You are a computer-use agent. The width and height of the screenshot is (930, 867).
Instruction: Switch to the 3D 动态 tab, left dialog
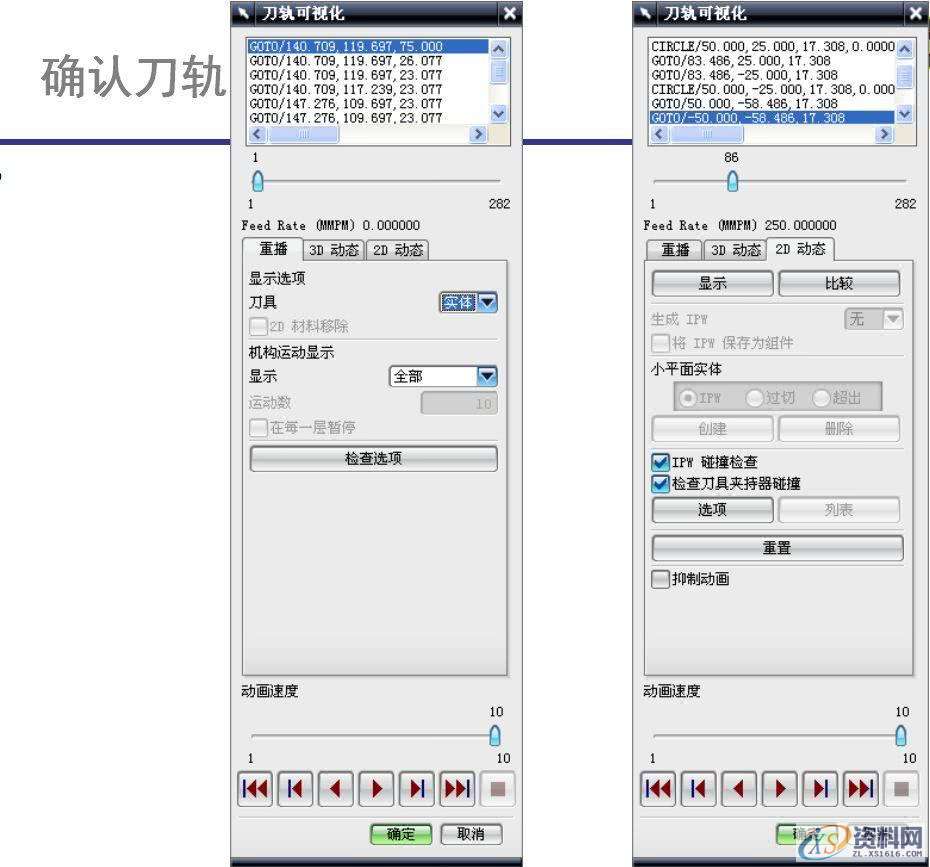click(x=336, y=250)
